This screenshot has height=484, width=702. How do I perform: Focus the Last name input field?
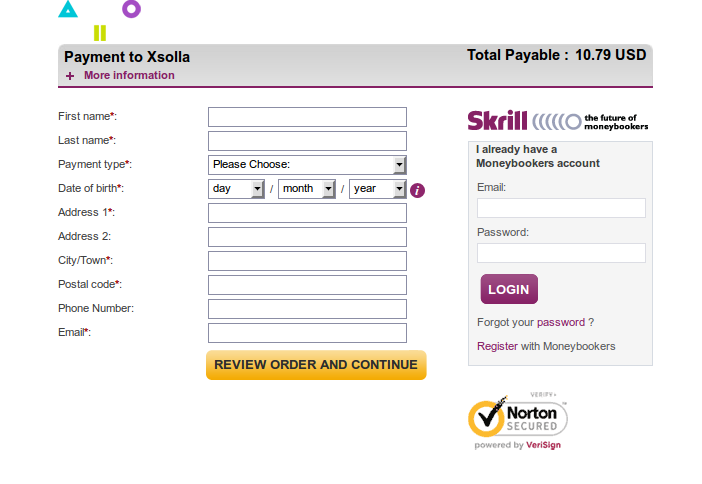click(x=307, y=141)
